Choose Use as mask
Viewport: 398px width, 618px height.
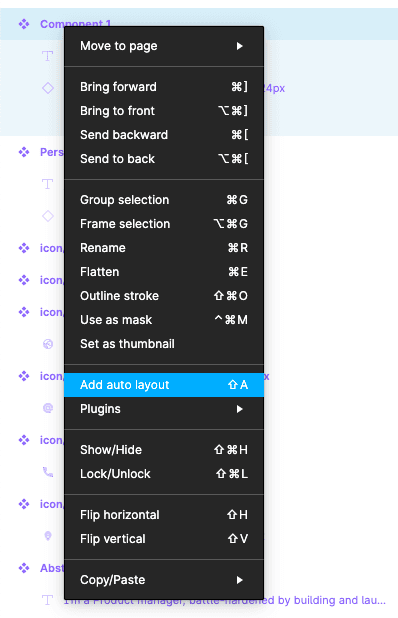click(164, 320)
